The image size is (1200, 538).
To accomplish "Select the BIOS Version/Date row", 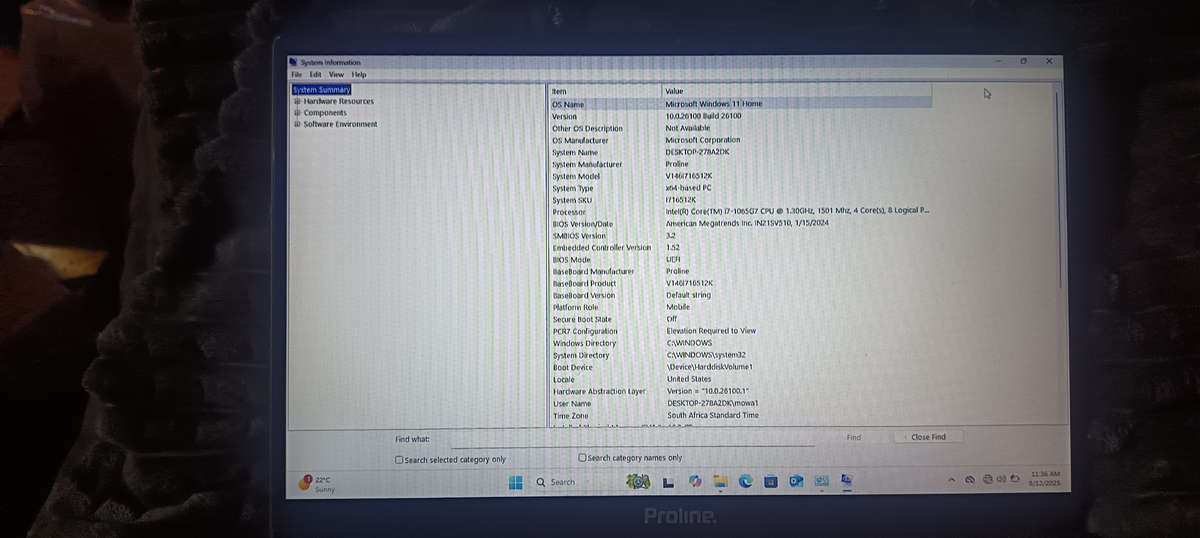I will [740, 224].
